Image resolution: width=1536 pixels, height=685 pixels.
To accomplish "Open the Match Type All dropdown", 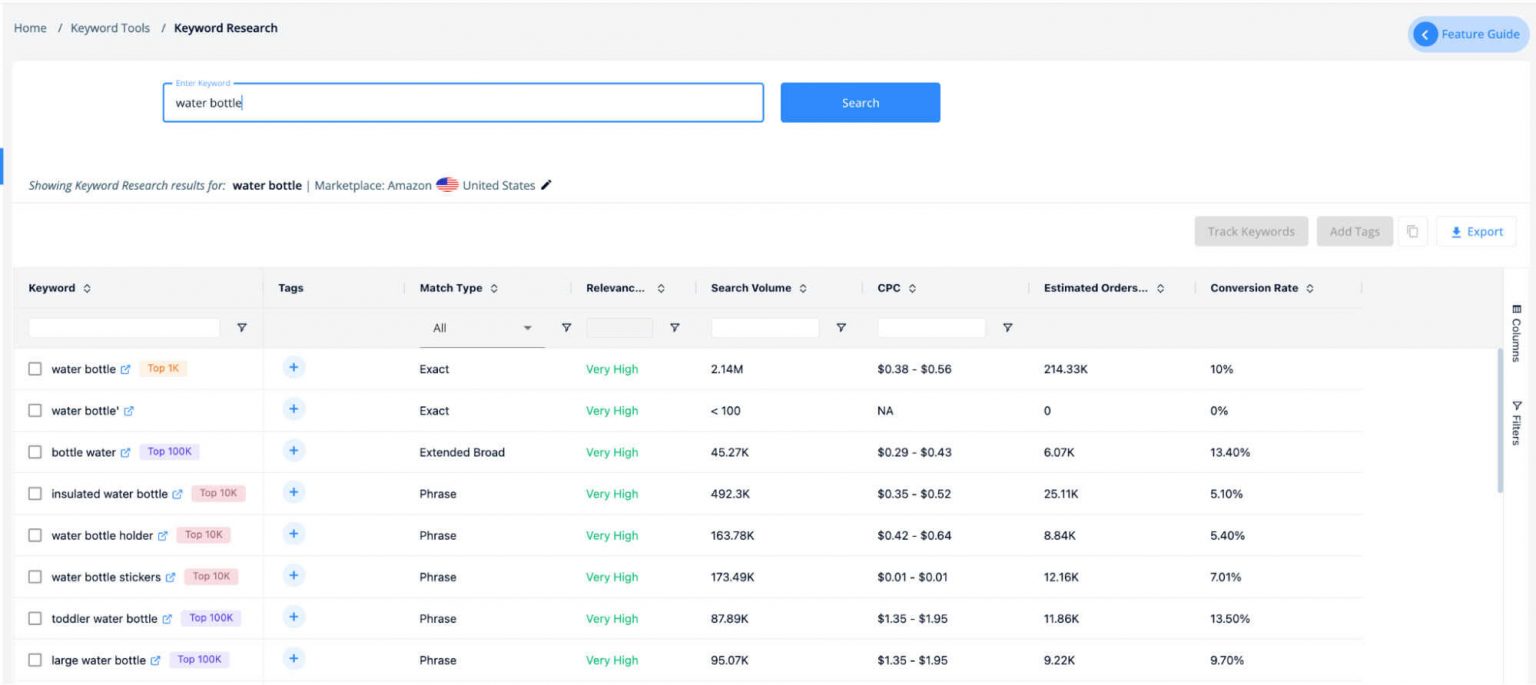I will [x=481, y=327].
